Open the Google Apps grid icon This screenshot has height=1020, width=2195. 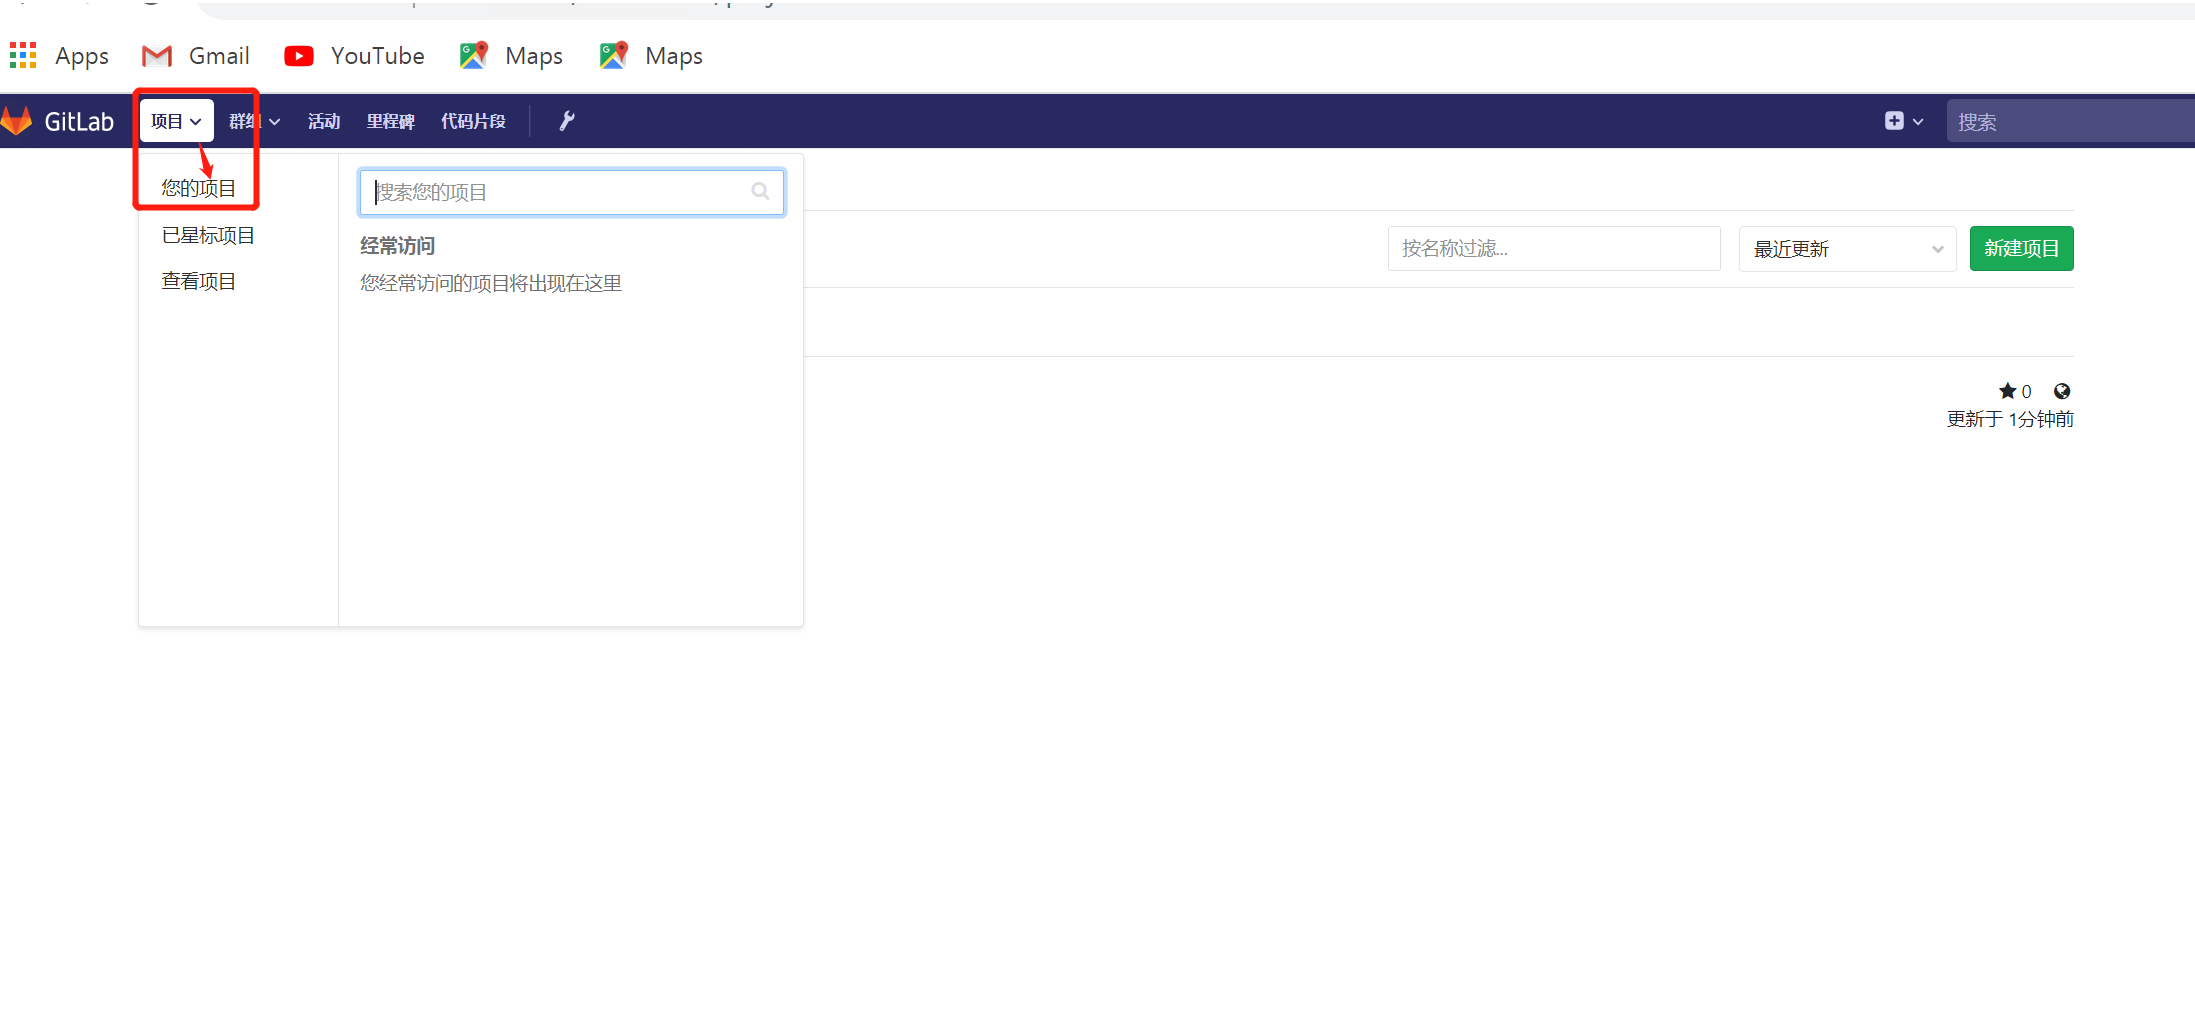pyautogui.click(x=22, y=55)
